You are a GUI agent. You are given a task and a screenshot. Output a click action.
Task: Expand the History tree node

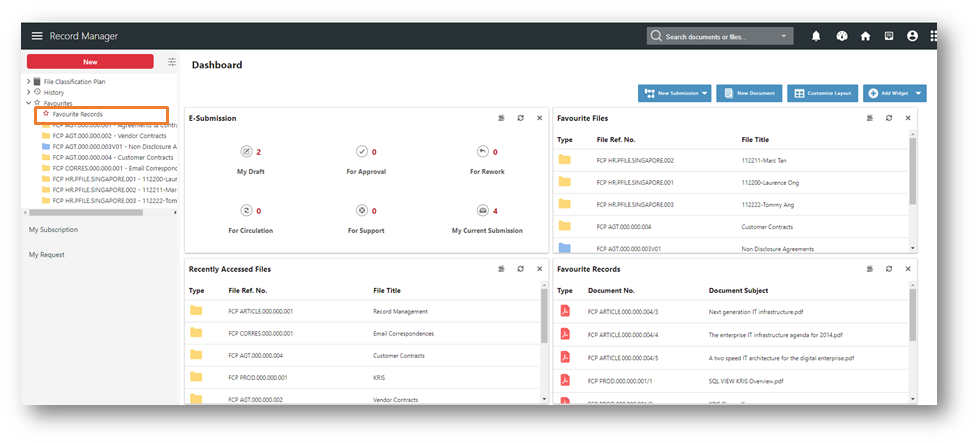pyautogui.click(x=28, y=92)
